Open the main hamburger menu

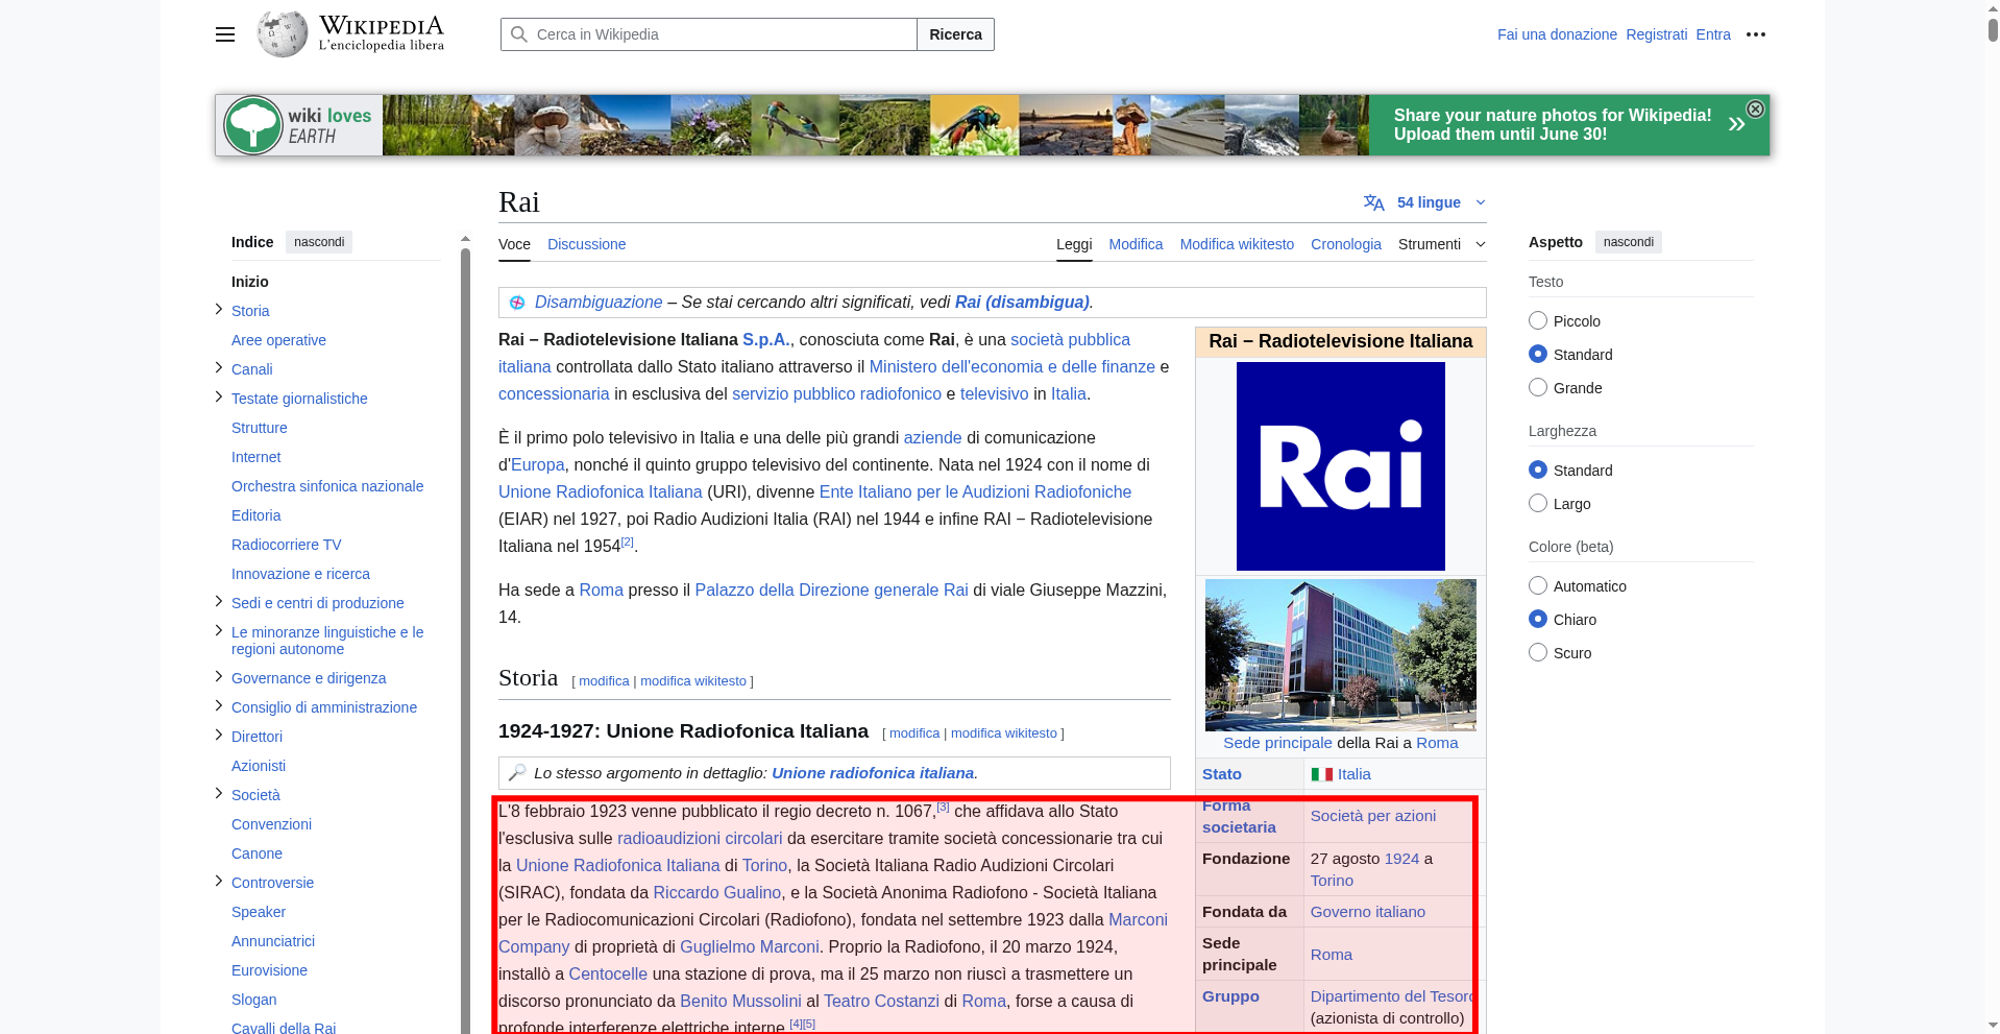click(x=225, y=34)
